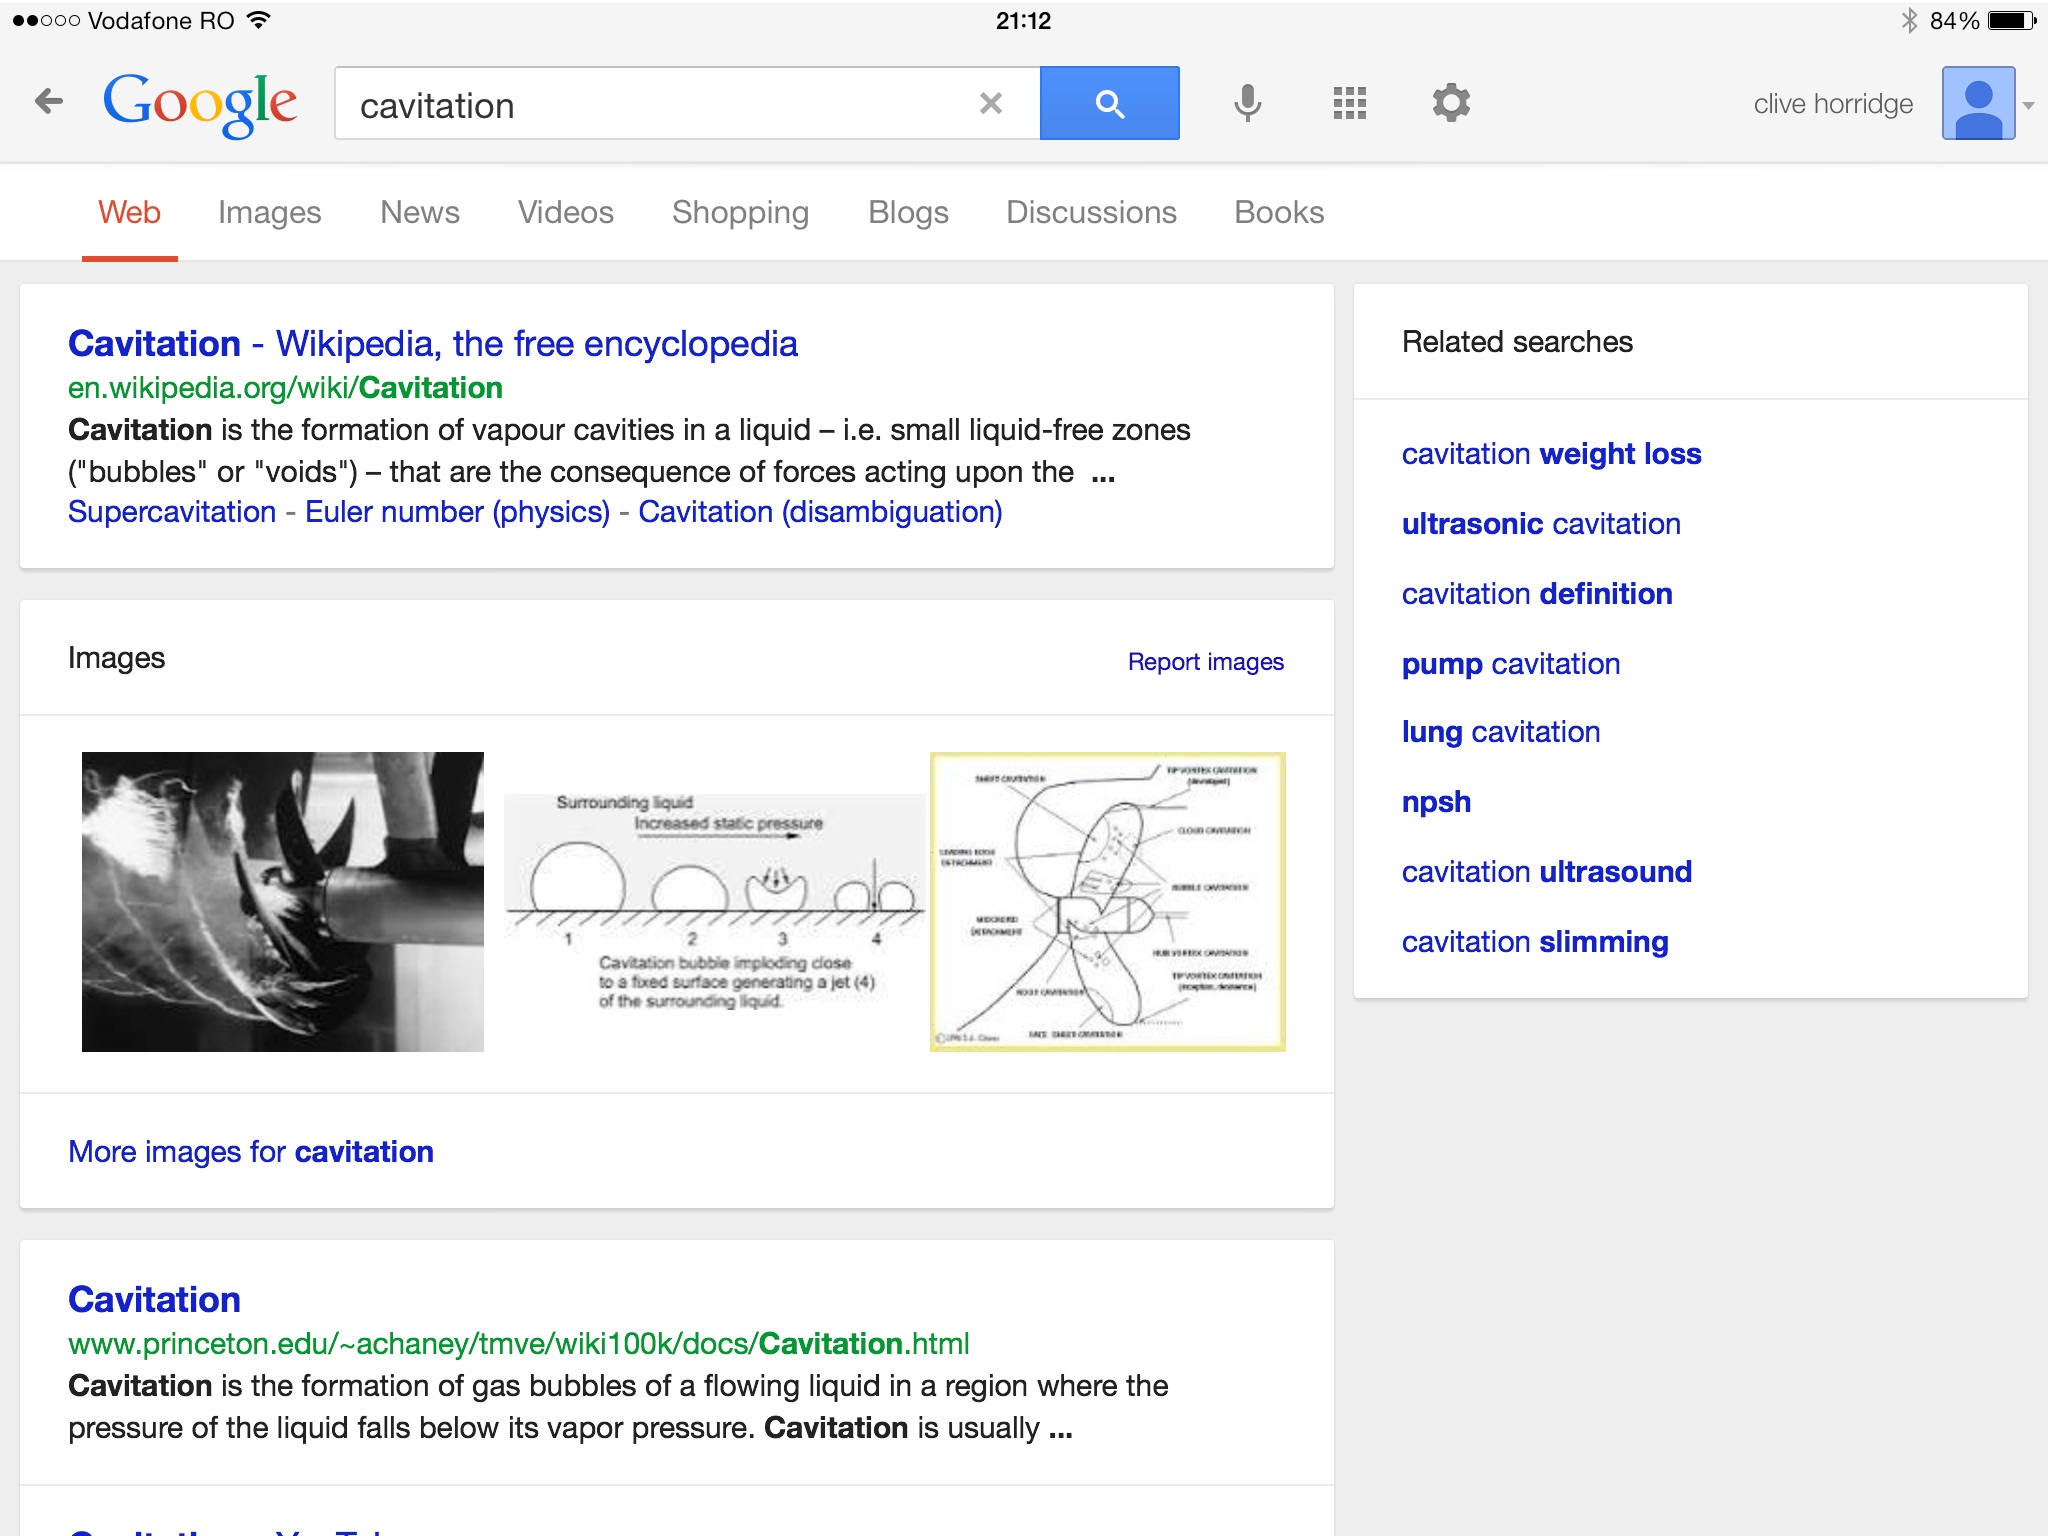Tap the princeton.edu green URL text
The image size is (2048, 1536).
519,1343
